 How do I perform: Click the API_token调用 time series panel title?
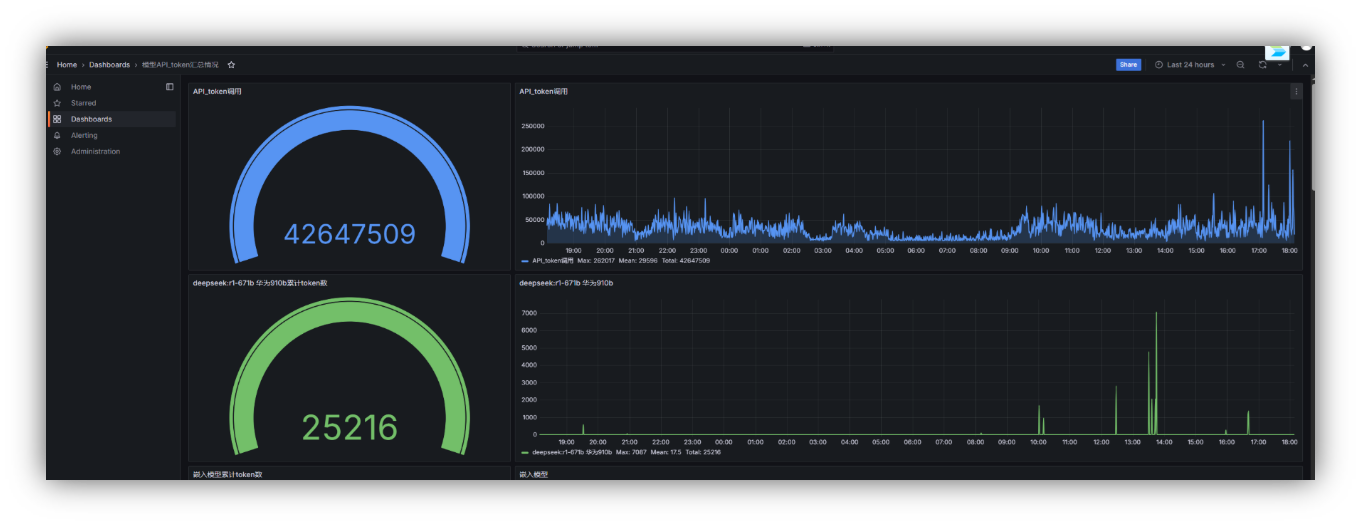[x=543, y=91]
